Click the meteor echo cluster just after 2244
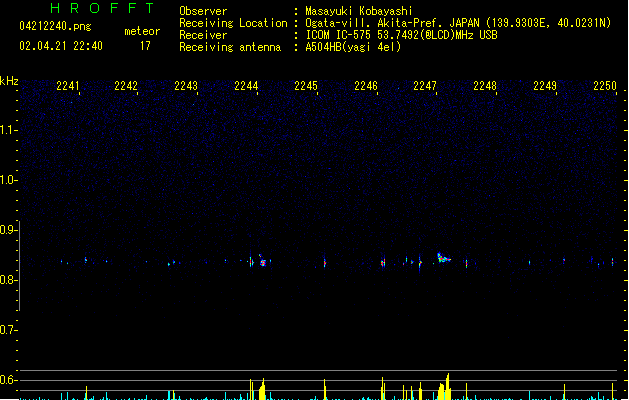The image size is (629, 400). coord(262,261)
